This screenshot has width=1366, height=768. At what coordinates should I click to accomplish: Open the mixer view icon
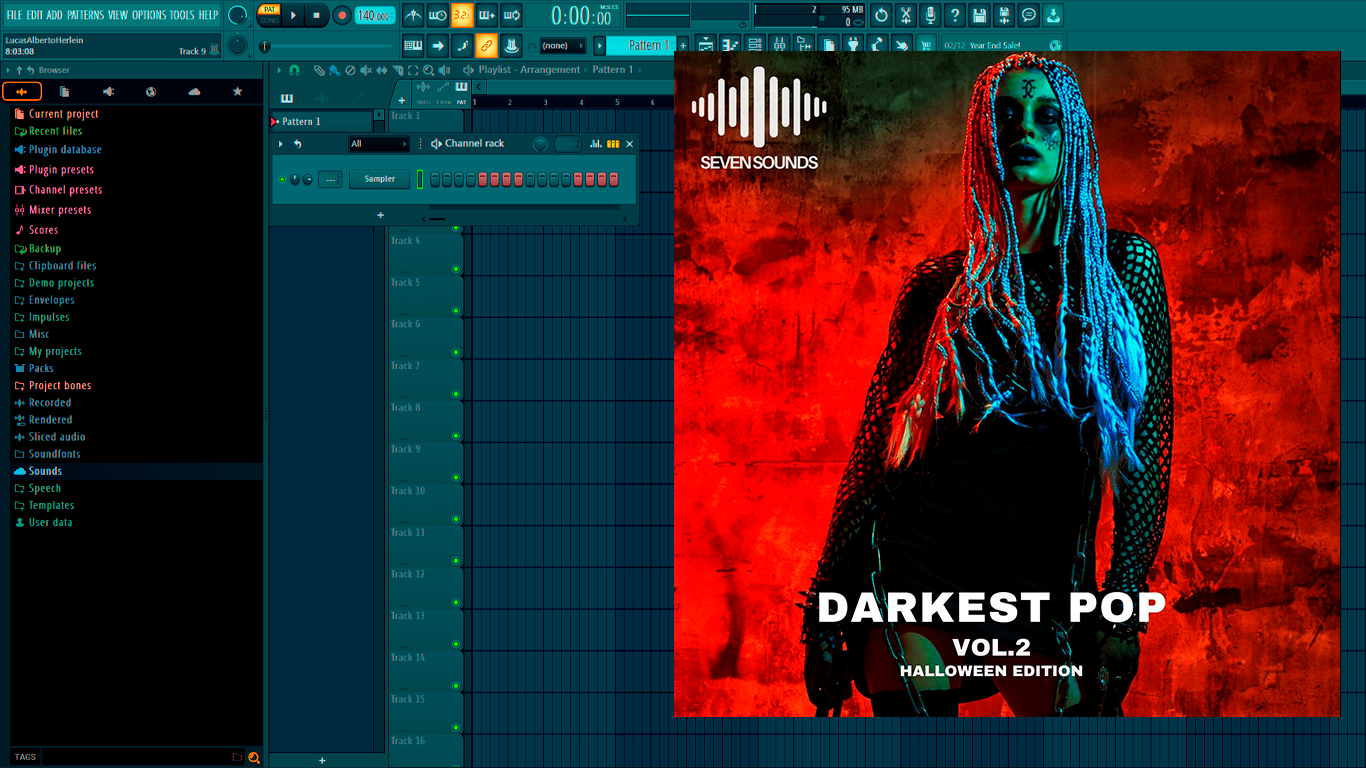pos(780,45)
